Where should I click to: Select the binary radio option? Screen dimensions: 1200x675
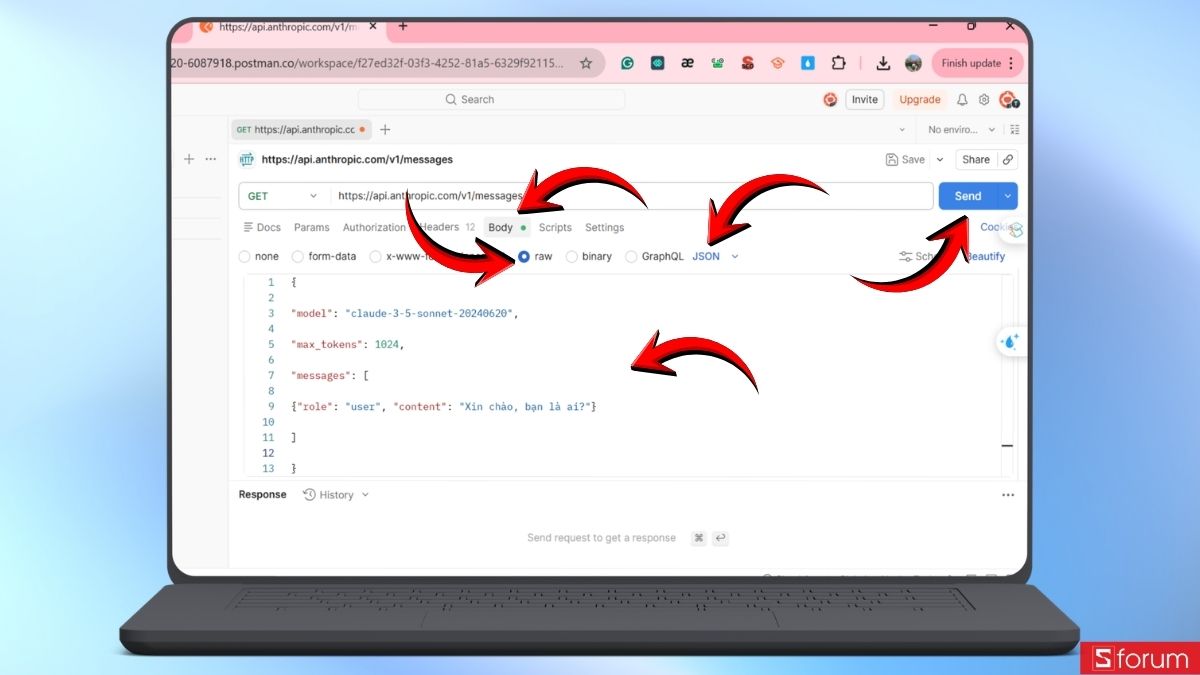[572, 257]
